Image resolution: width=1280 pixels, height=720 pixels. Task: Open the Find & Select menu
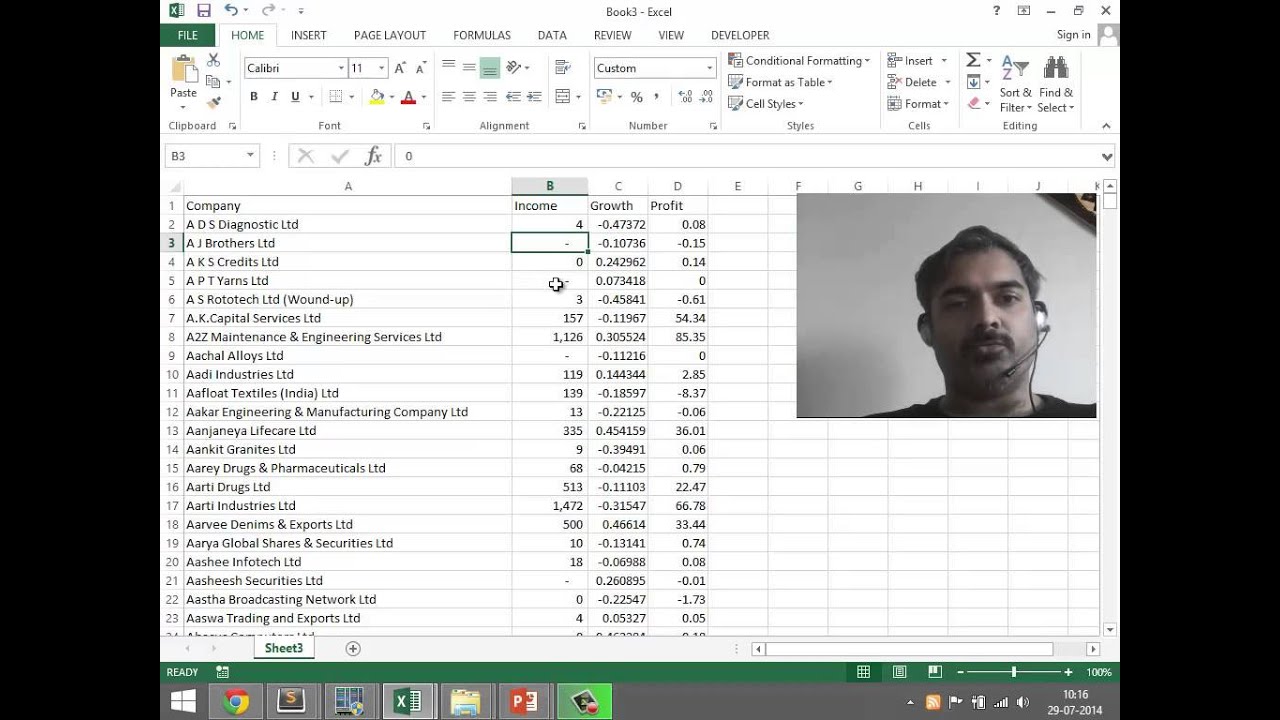pos(1055,85)
